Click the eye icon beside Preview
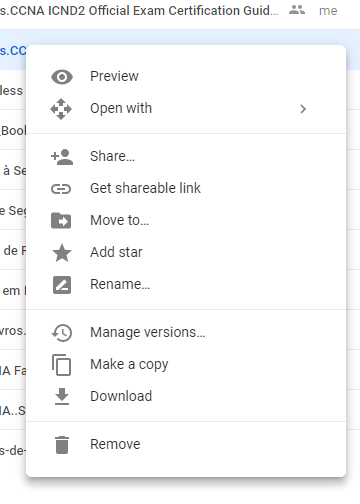This screenshot has height=504, width=360. (x=62, y=77)
